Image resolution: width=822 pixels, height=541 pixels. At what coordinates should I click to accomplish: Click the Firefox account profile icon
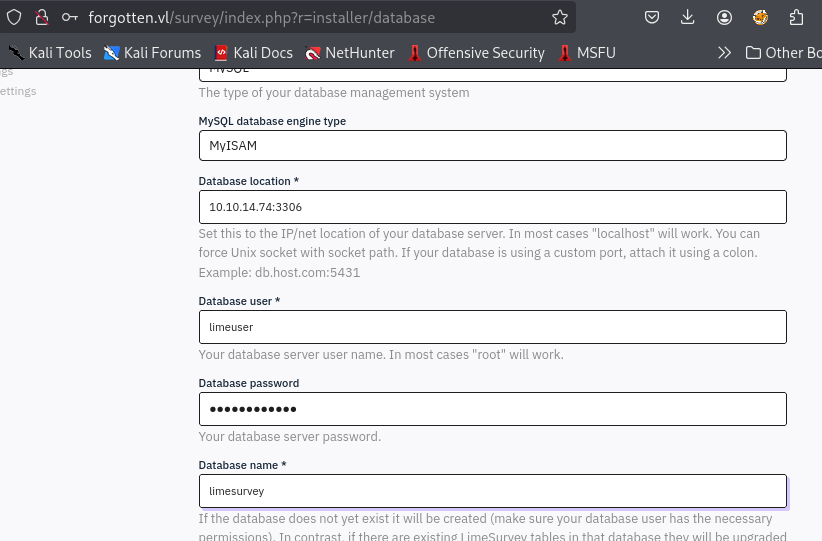[724, 17]
